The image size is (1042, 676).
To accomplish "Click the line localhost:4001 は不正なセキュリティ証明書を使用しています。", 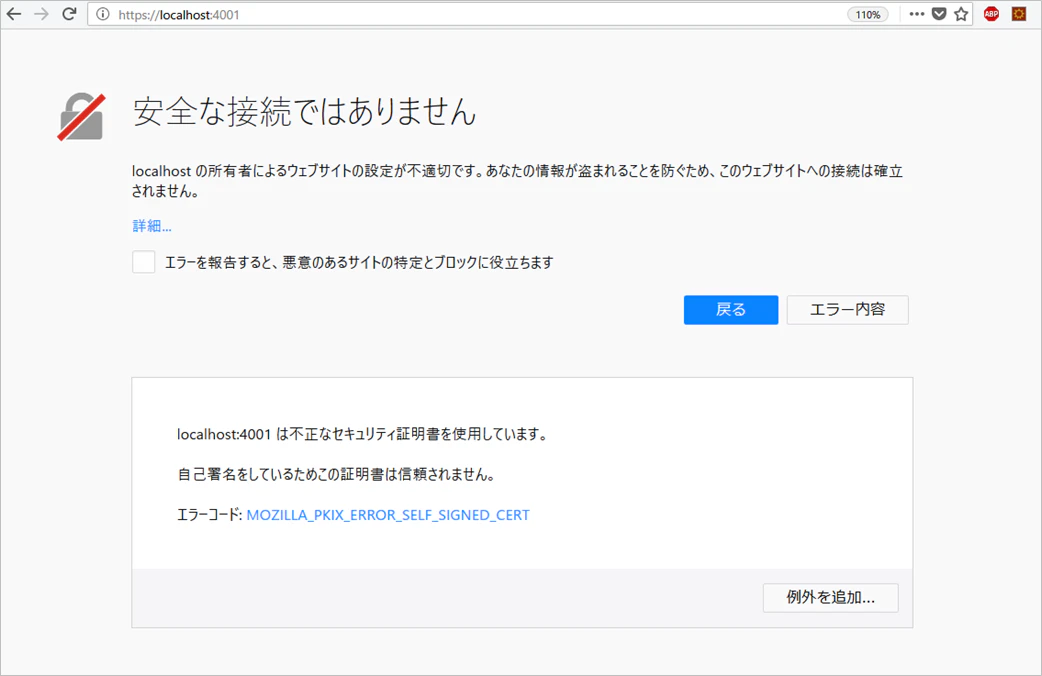I will [x=363, y=434].
